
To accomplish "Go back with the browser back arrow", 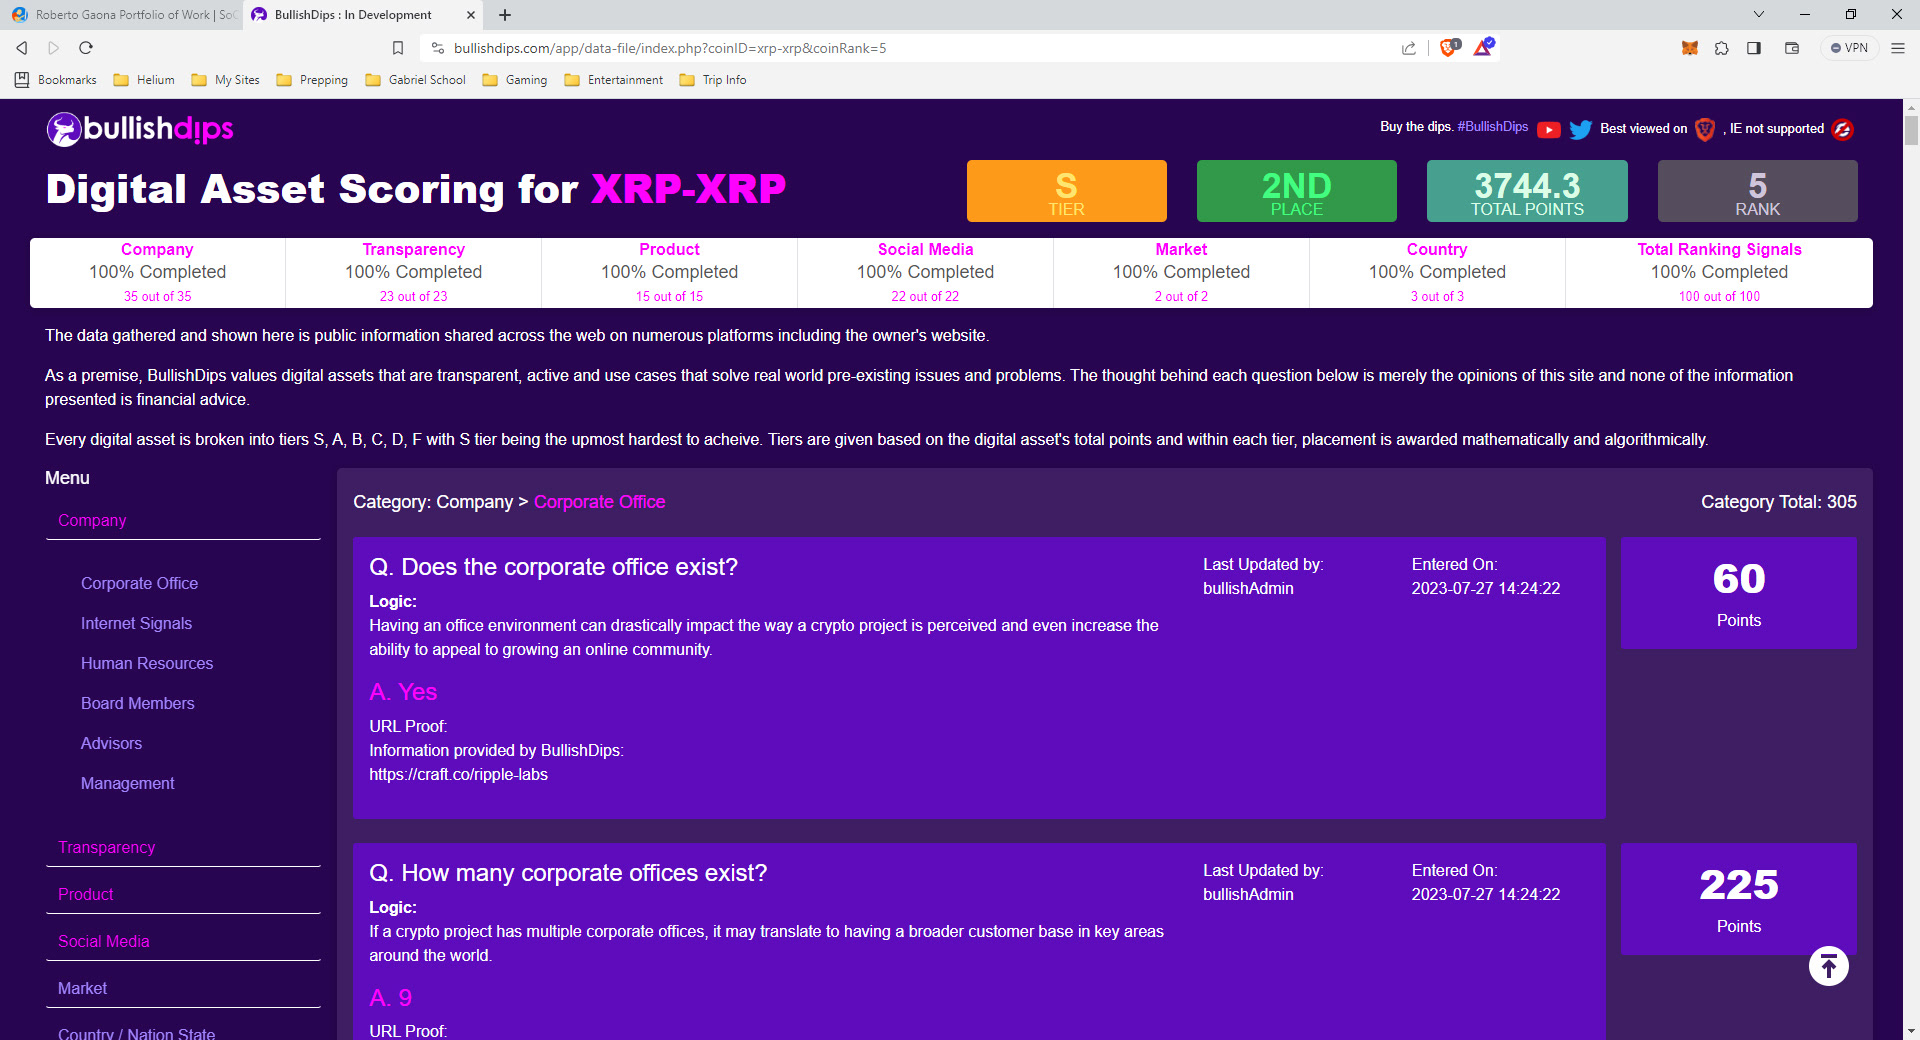I will (x=22, y=48).
